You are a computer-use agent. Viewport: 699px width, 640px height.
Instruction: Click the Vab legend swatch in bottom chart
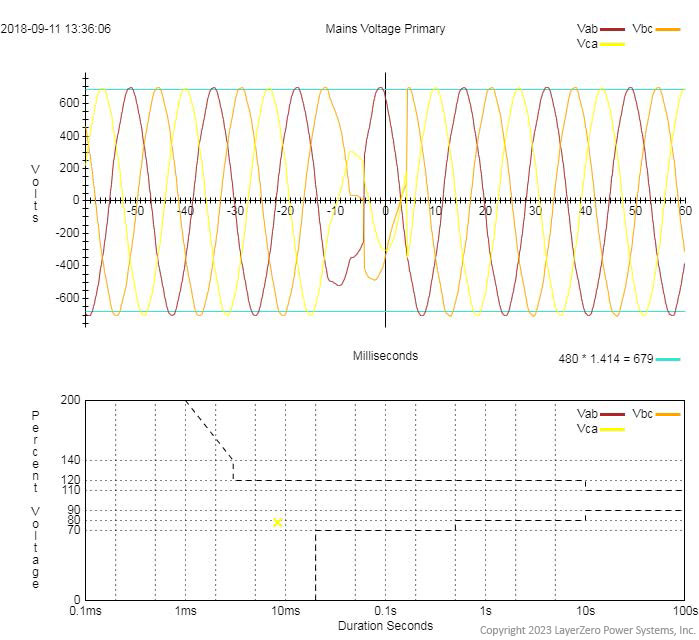pos(612,414)
